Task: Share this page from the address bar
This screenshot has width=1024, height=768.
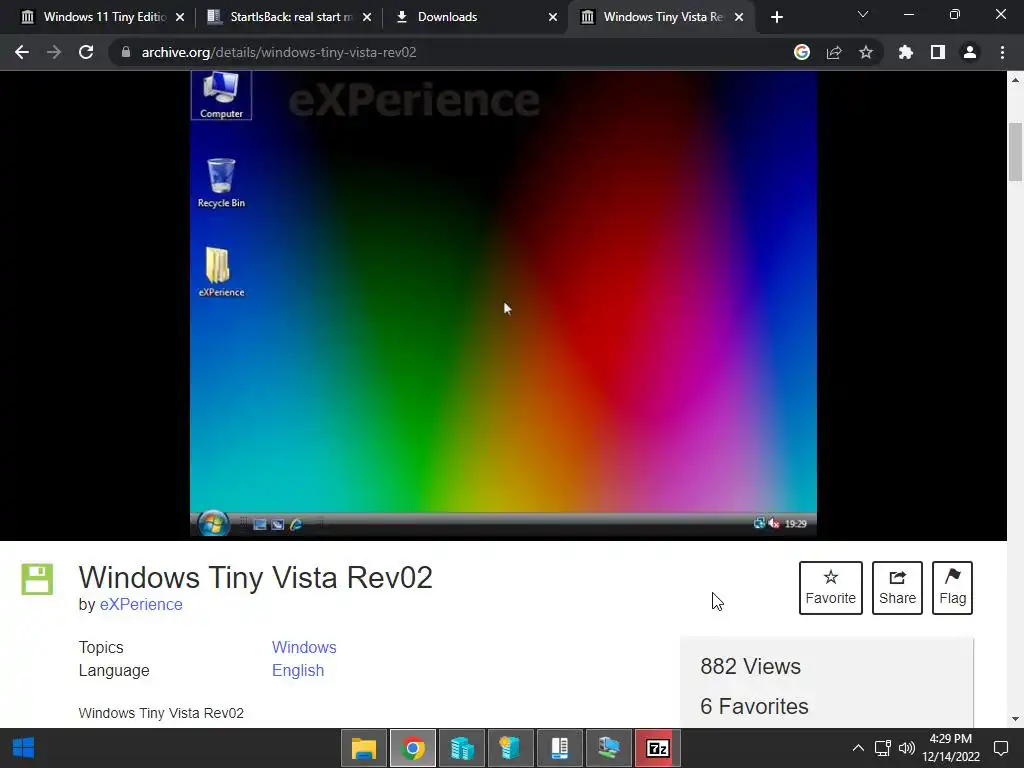Action: (834, 52)
